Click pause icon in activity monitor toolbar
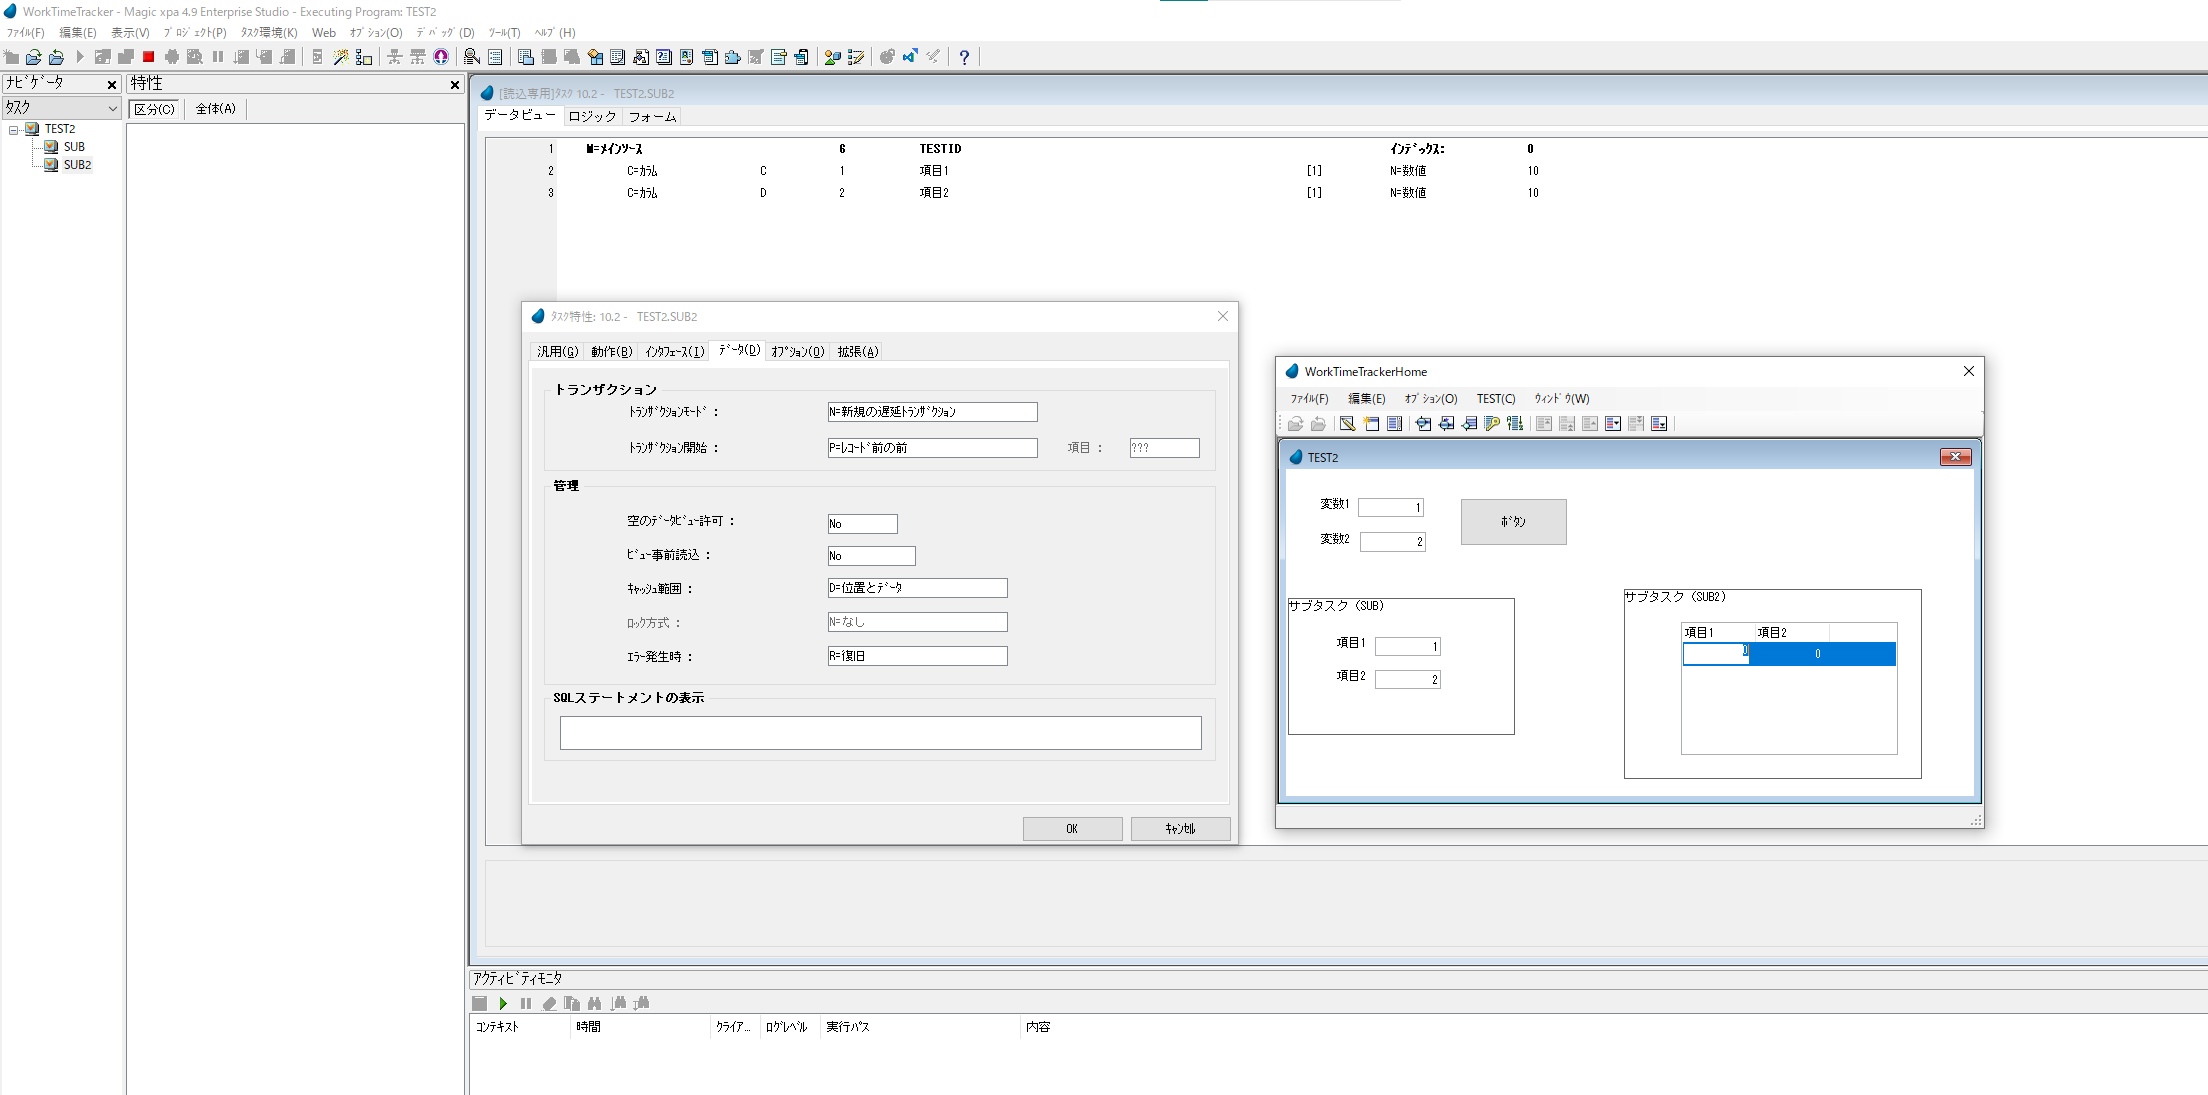 point(526,1003)
